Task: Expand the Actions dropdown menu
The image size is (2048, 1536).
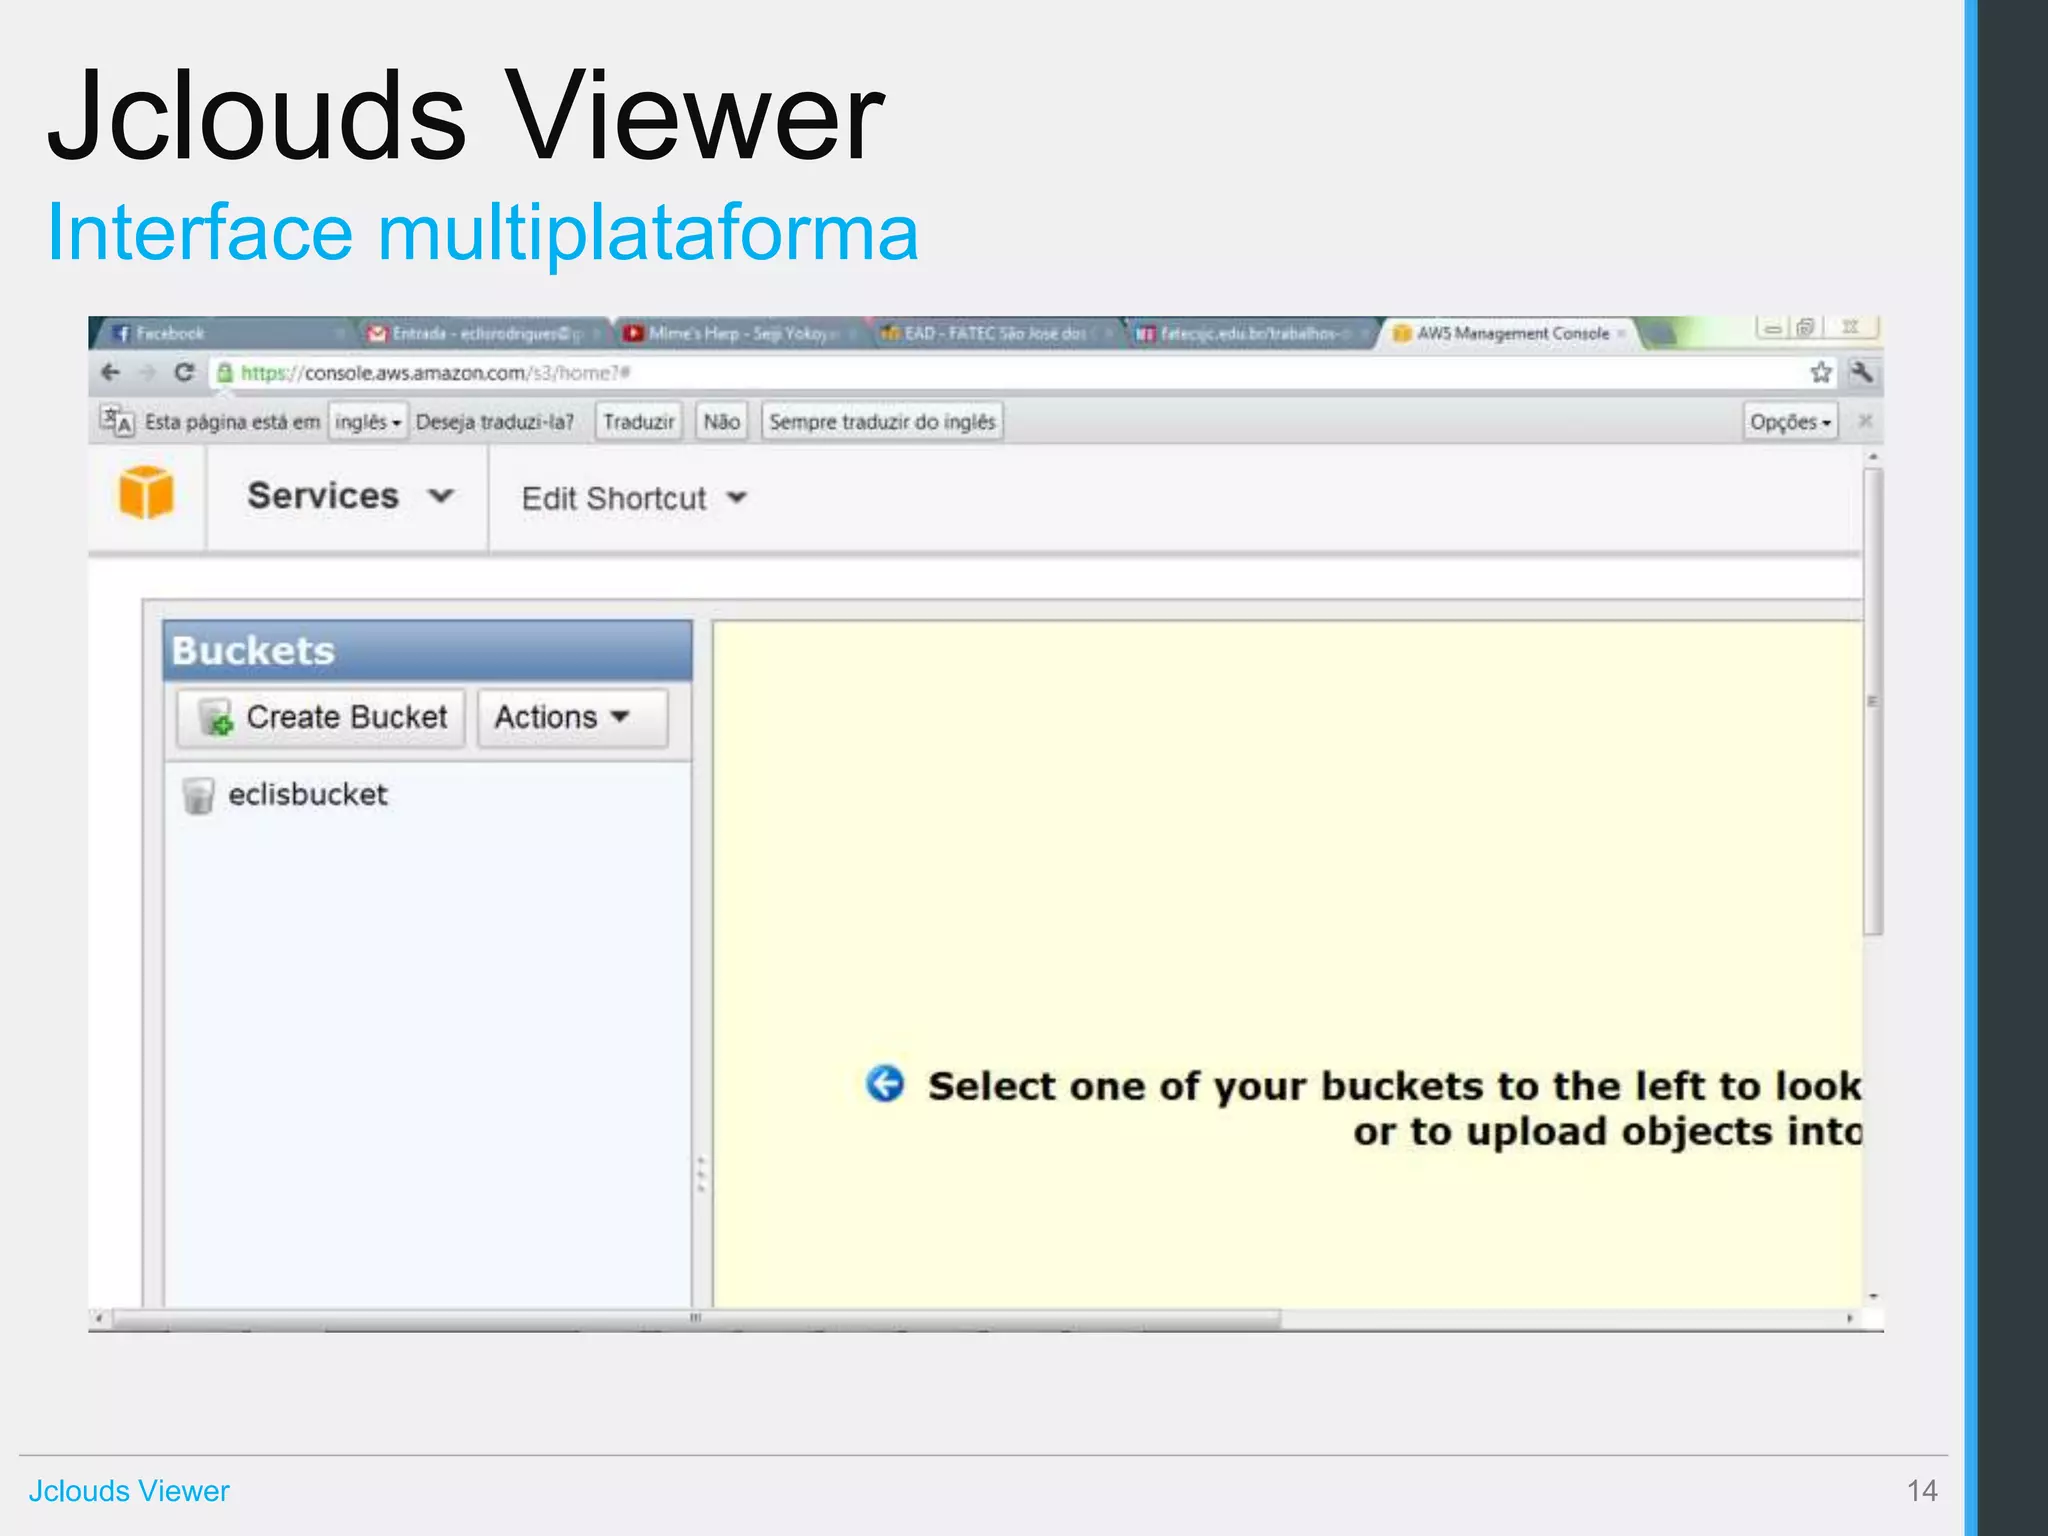Action: click(x=572, y=717)
